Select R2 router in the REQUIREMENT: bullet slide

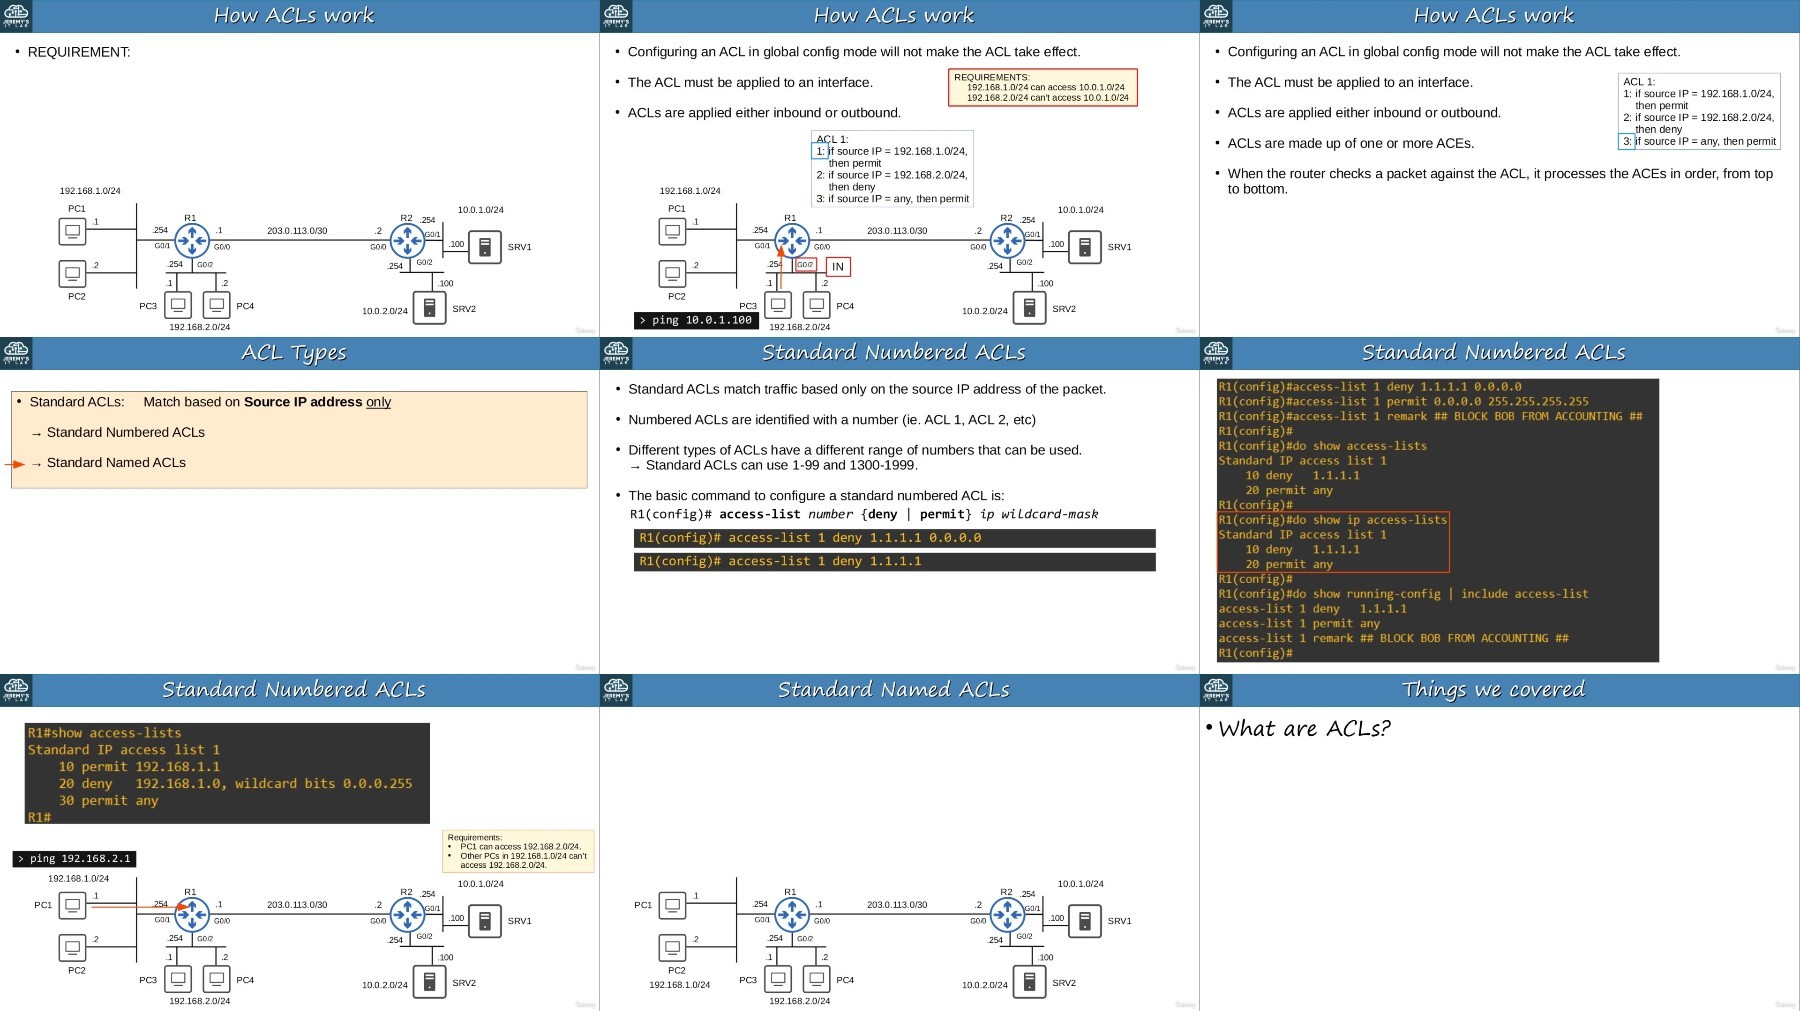(x=407, y=240)
